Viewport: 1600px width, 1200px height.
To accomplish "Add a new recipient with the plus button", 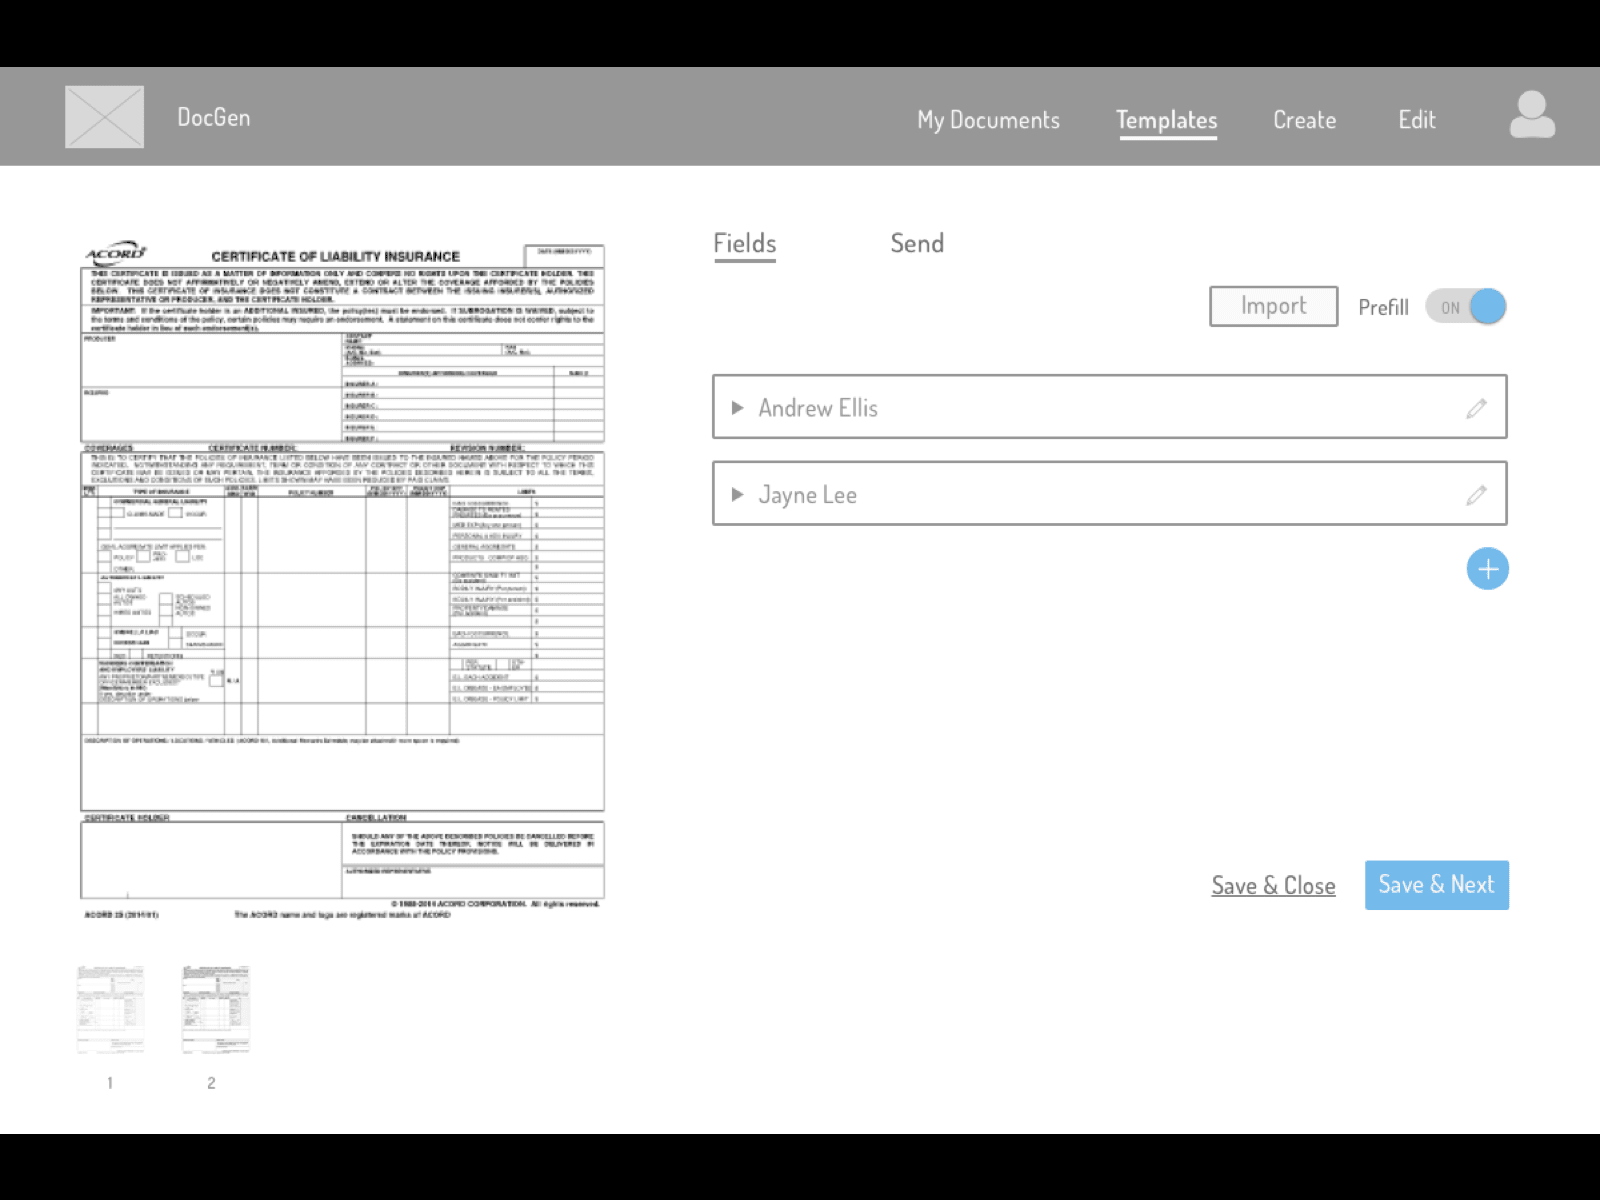I will [1488, 569].
